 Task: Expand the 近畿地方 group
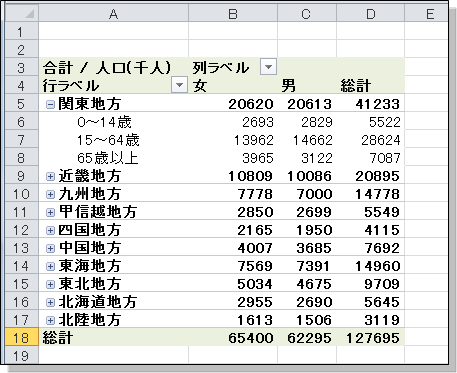coord(50,177)
